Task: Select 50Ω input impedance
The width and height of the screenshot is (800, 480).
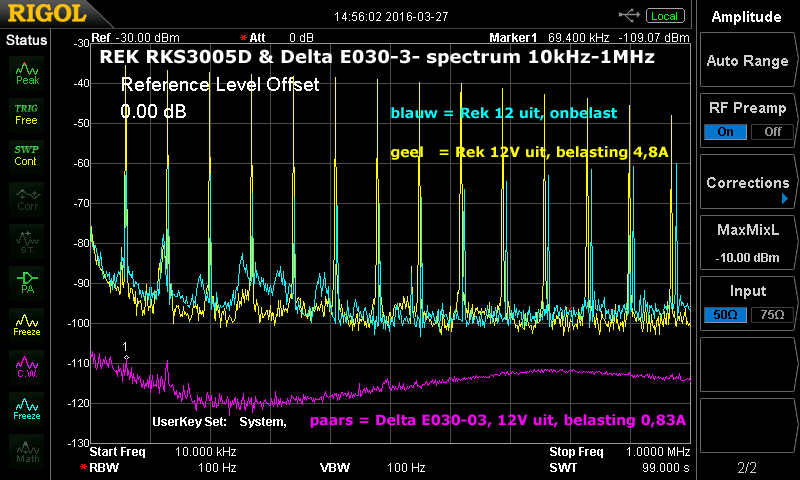Action: coord(725,315)
